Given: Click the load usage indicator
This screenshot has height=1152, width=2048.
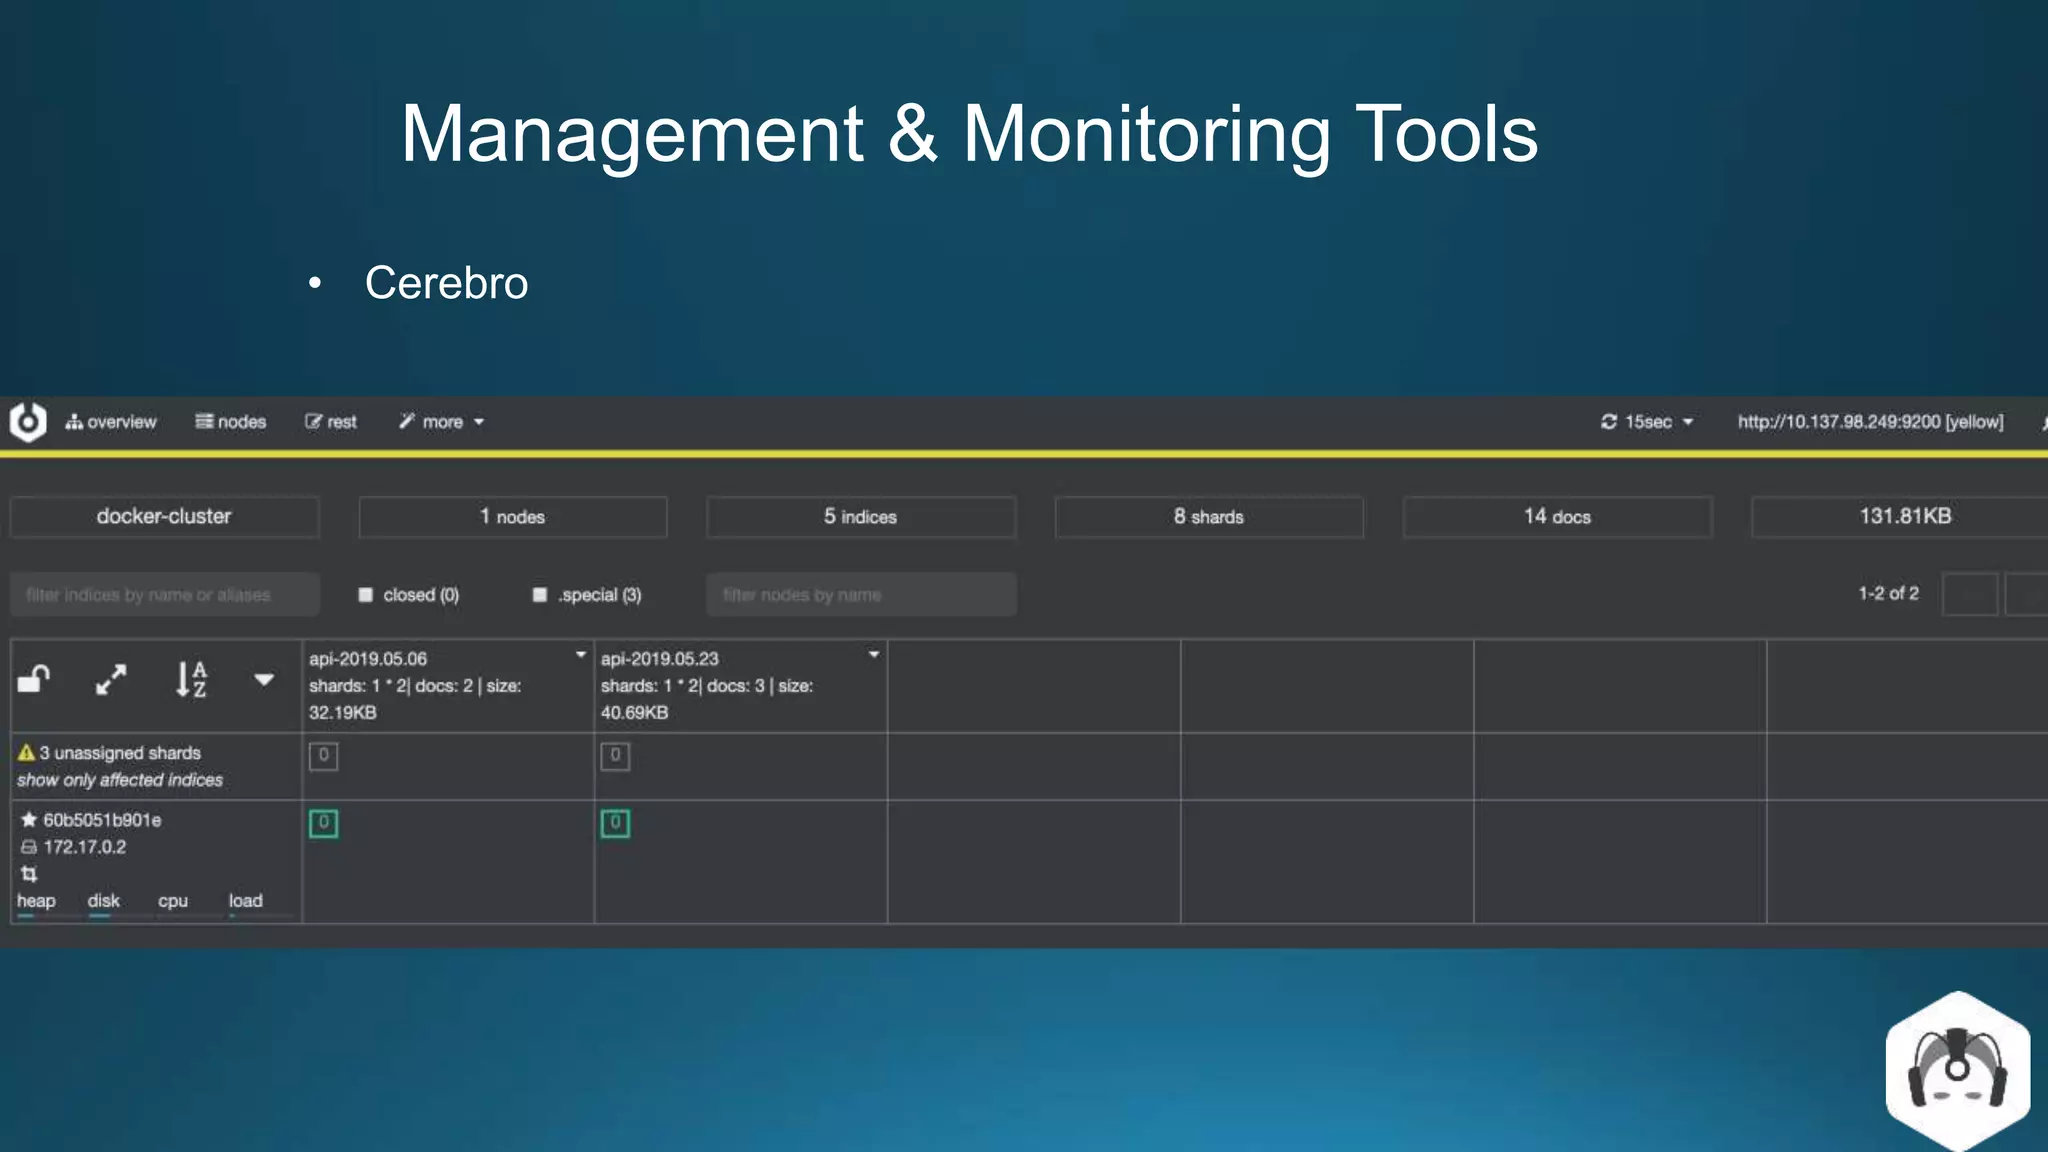Looking at the screenshot, I should 246,902.
